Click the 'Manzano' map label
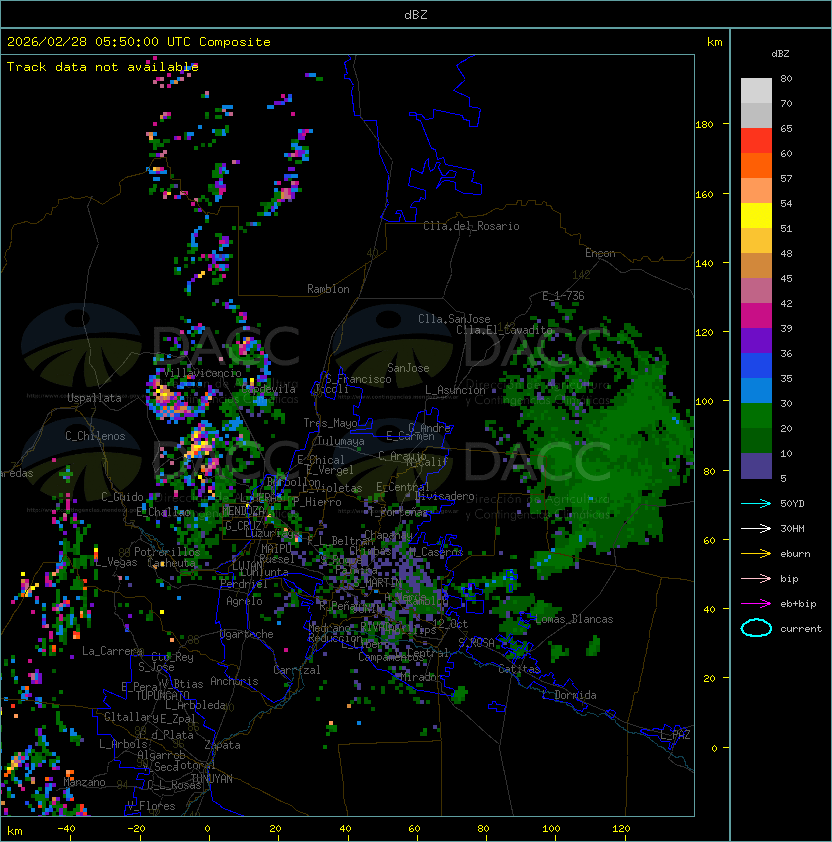Image resolution: width=832 pixels, height=842 pixels. point(84,782)
